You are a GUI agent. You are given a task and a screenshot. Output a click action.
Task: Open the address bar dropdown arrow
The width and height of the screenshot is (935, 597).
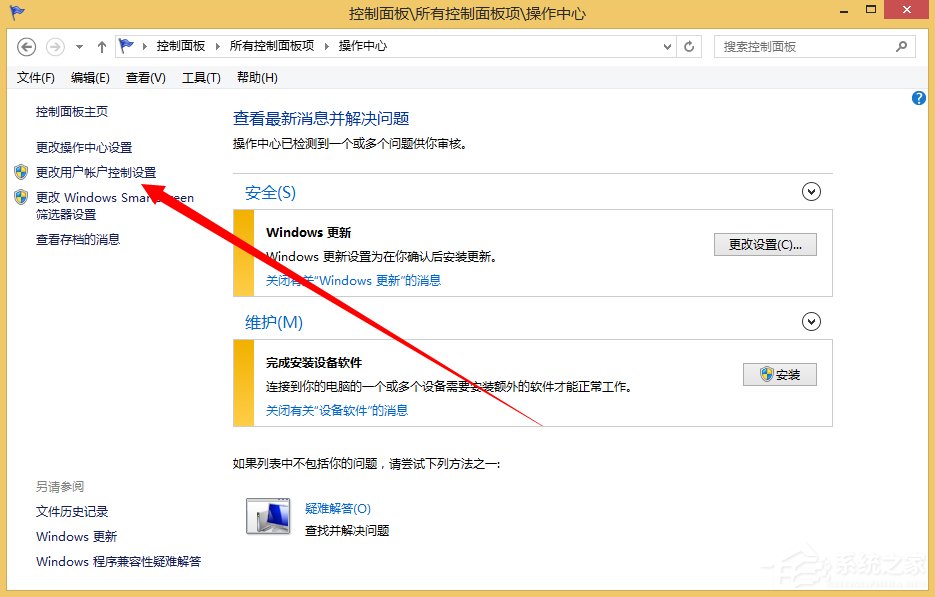(x=667, y=46)
